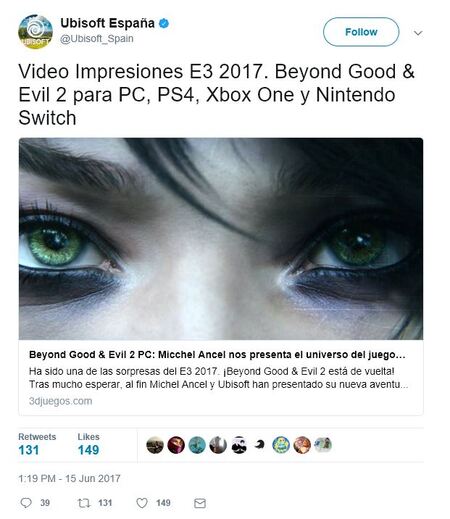Open the black-and-white panda-like liker avatar
The height and width of the screenshot is (519, 450).
pos(239,445)
